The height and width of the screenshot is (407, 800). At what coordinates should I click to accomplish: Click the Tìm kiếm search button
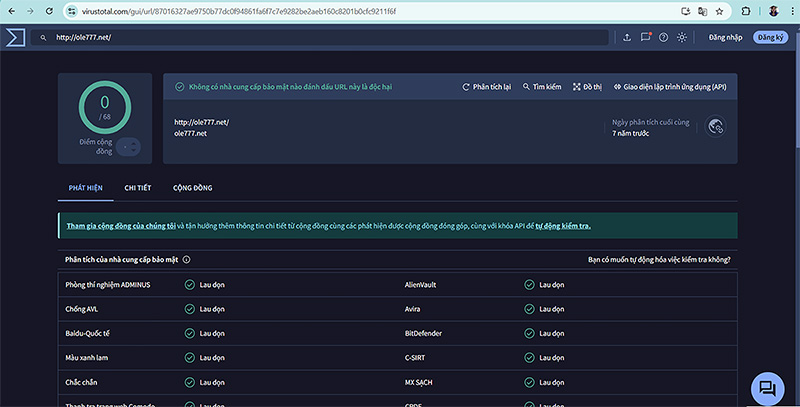542,87
